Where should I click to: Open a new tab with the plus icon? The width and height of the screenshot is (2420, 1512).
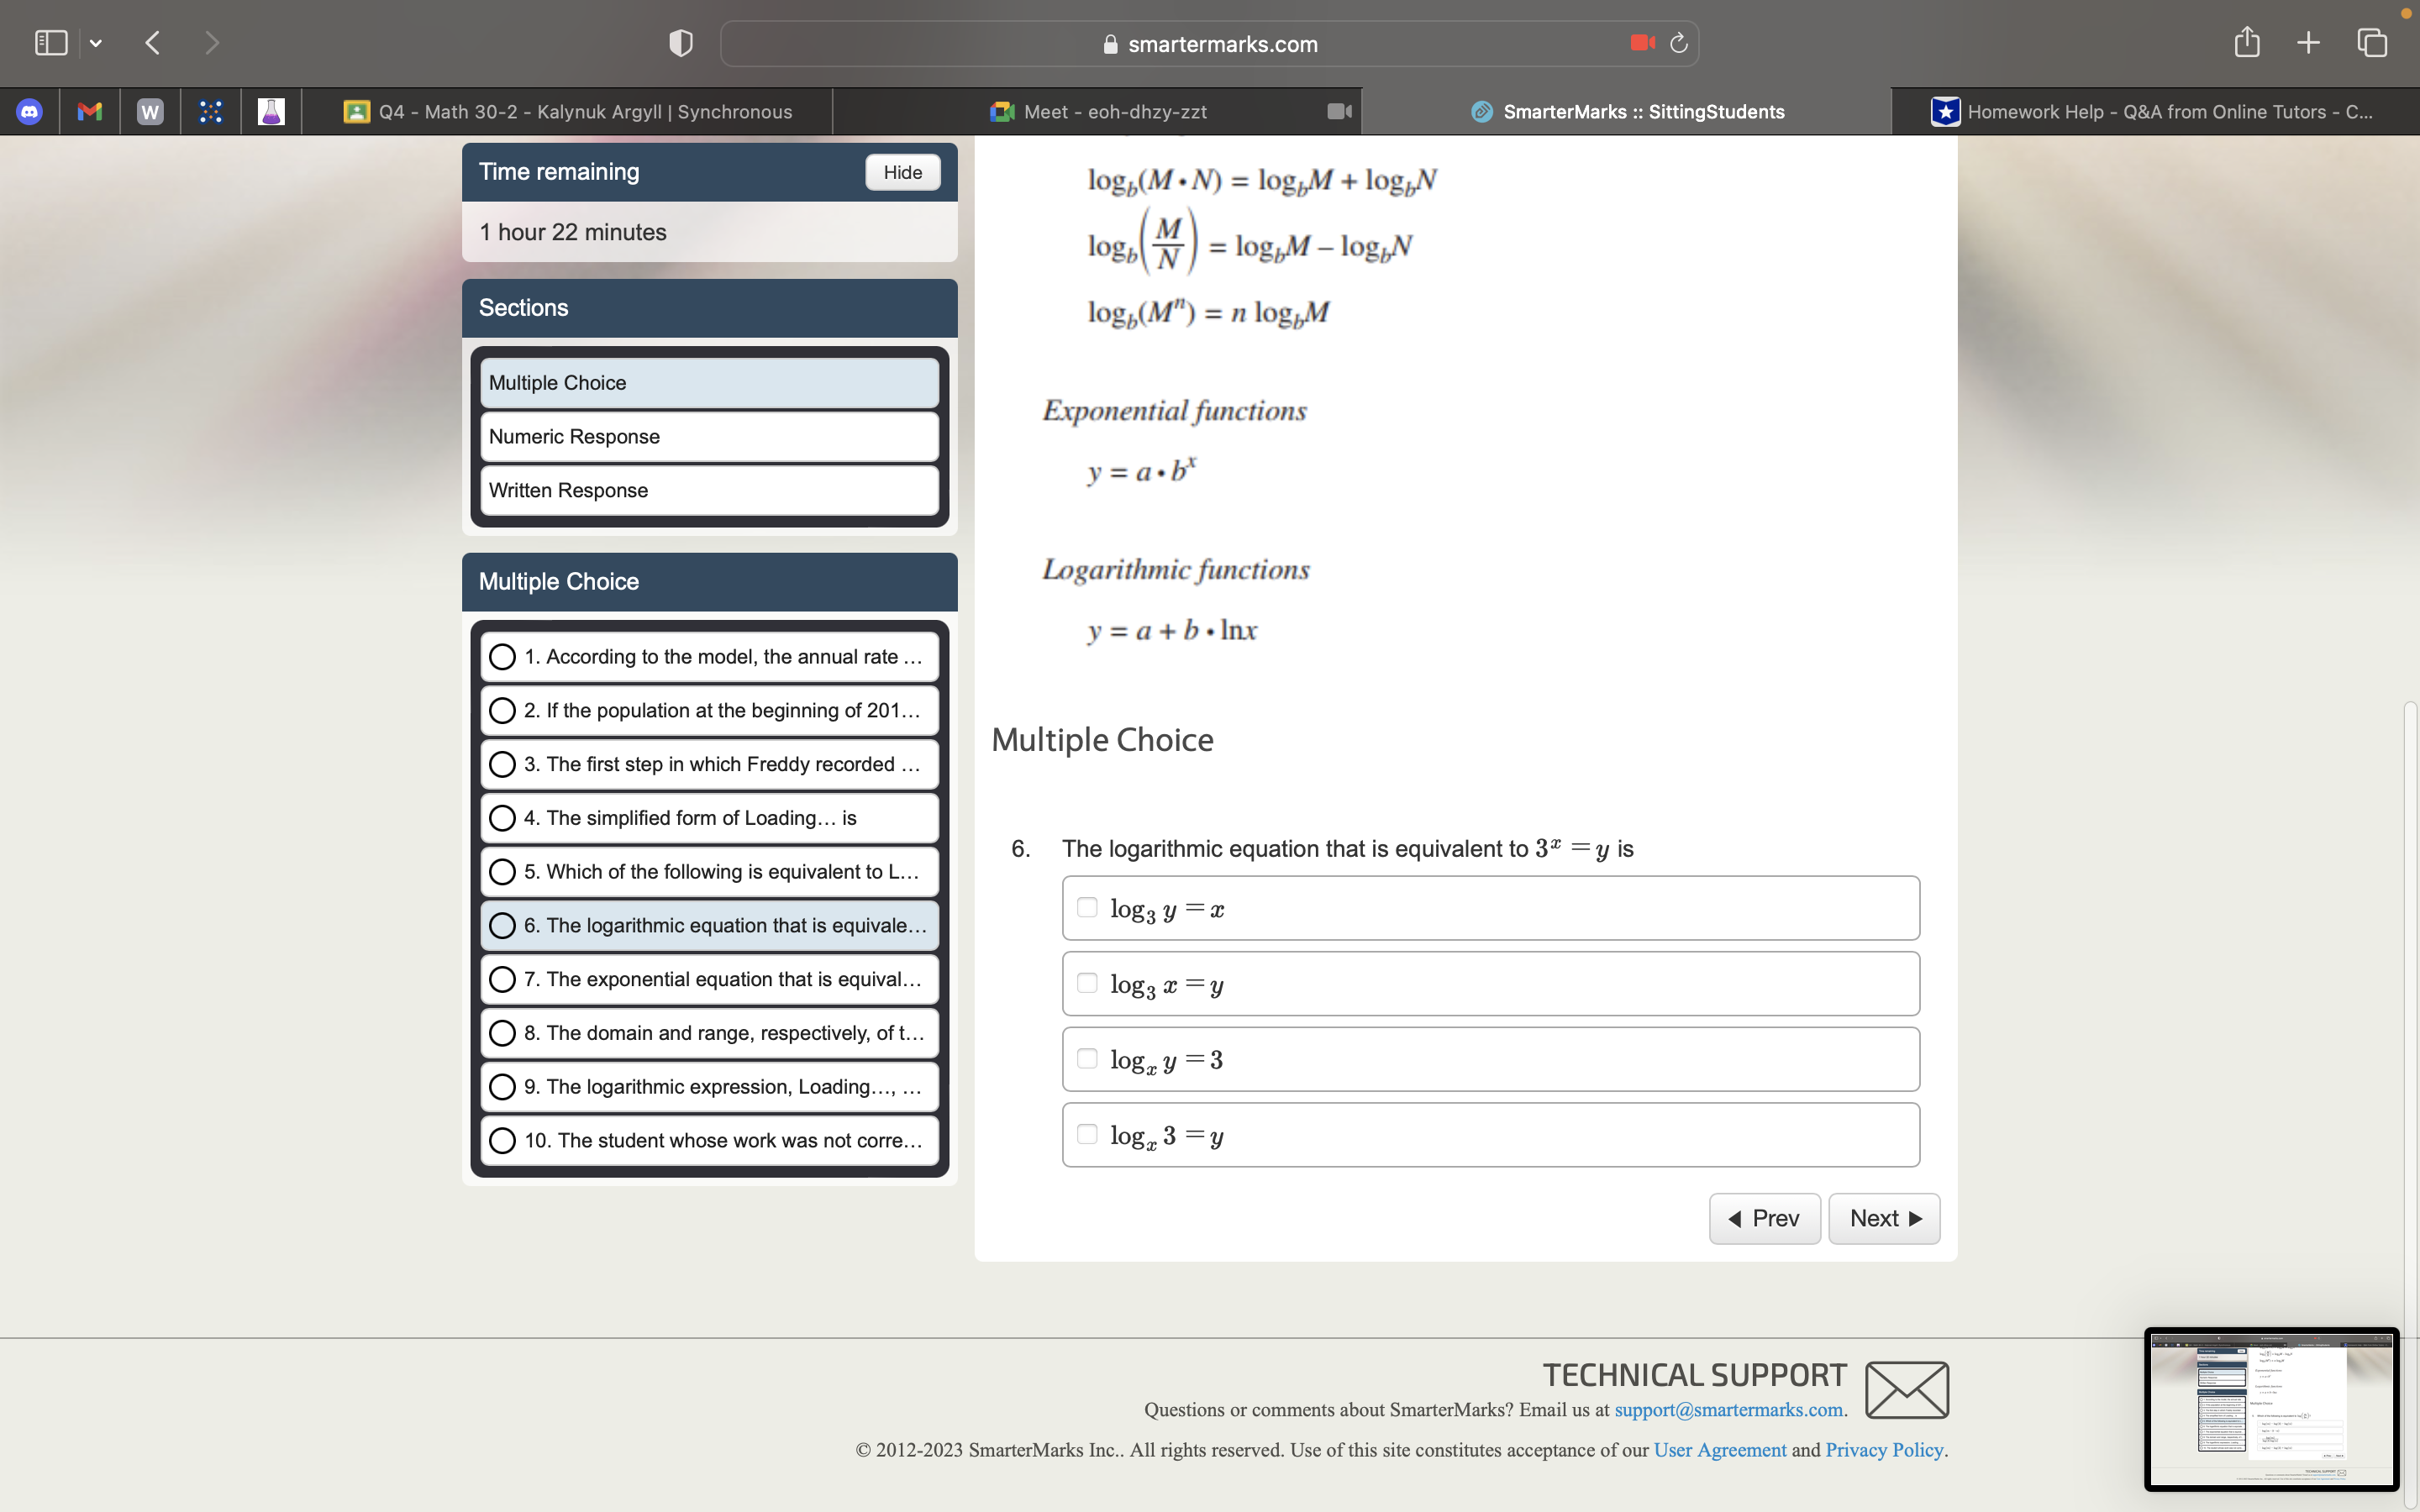coord(2308,42)
